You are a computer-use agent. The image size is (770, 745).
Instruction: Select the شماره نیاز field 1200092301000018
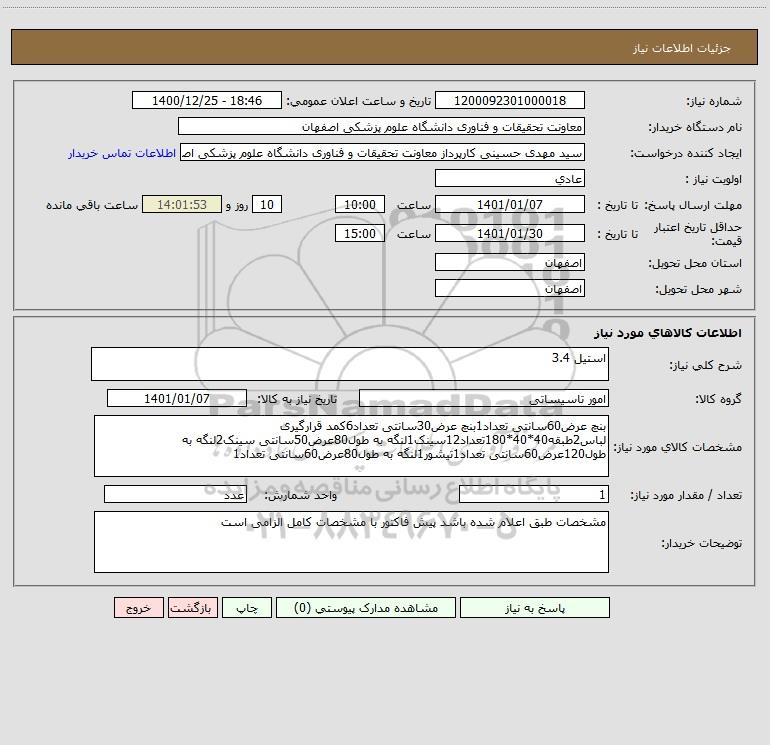point(510,101)
